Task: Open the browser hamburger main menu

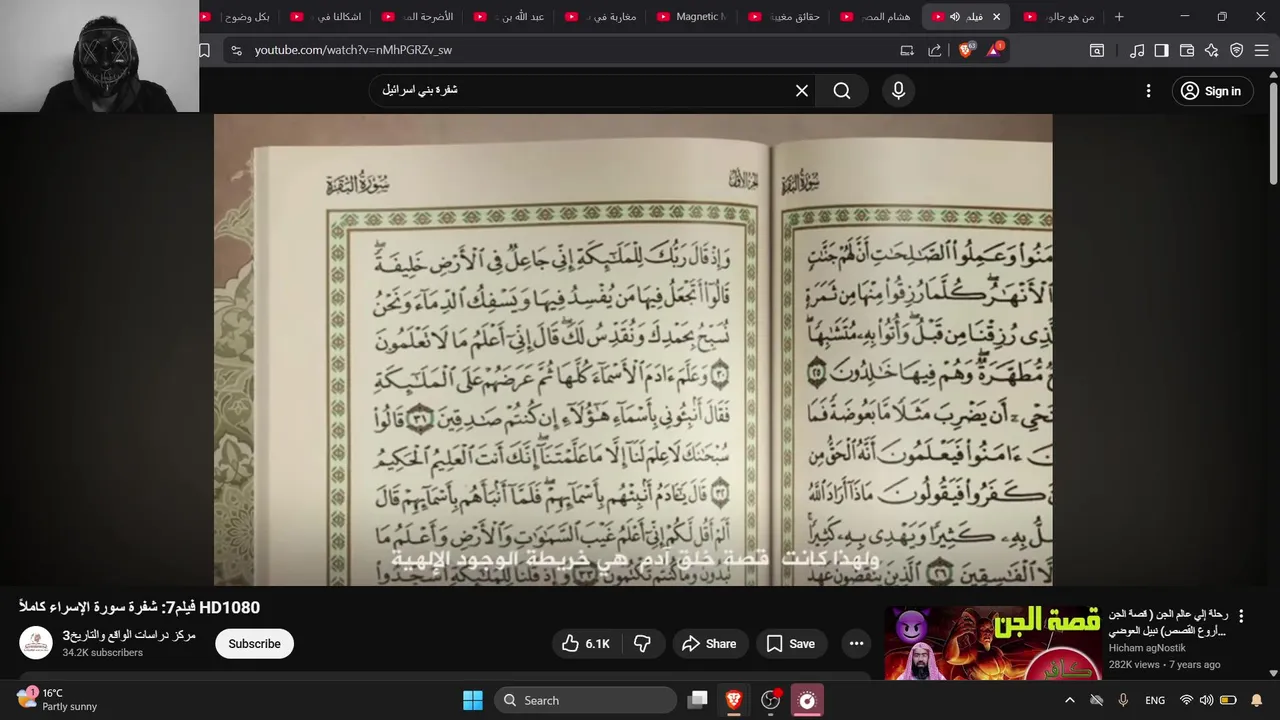Action: click(1262, 50)
